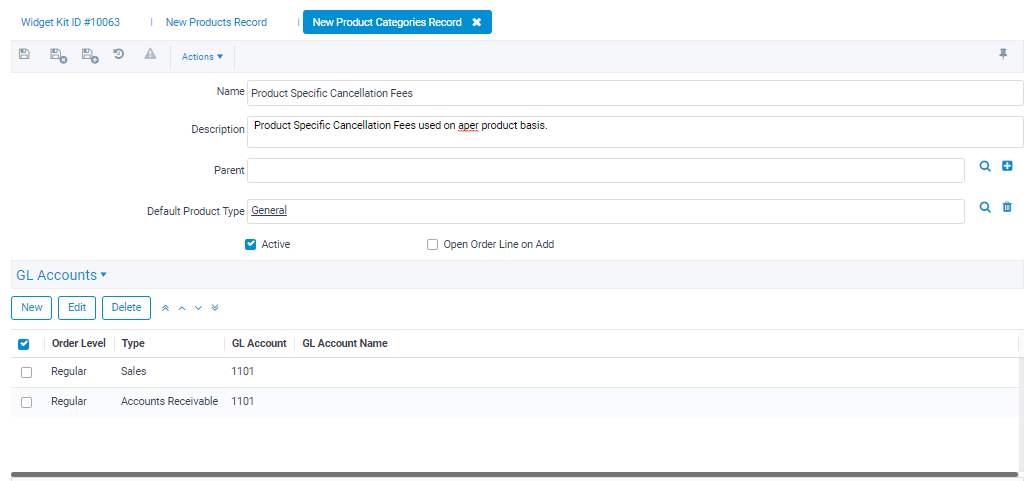
Task: Click the pin icon at toolbar right
Action: point(1003,54)
